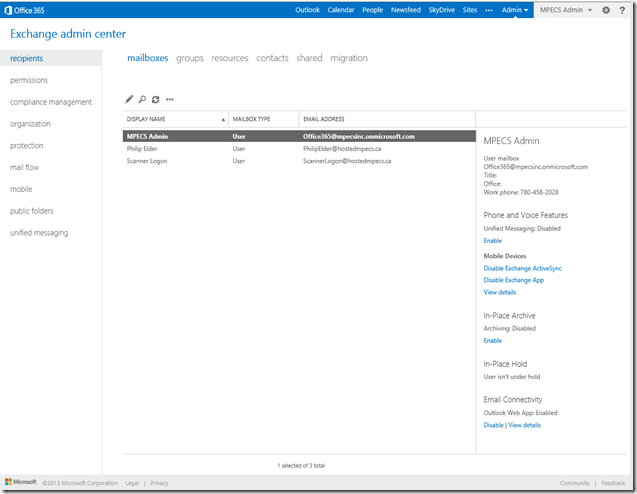This screenshot has width=637, height=494.
Task: Click the Microsoft logo in footer
Action: tap(21, 482)
